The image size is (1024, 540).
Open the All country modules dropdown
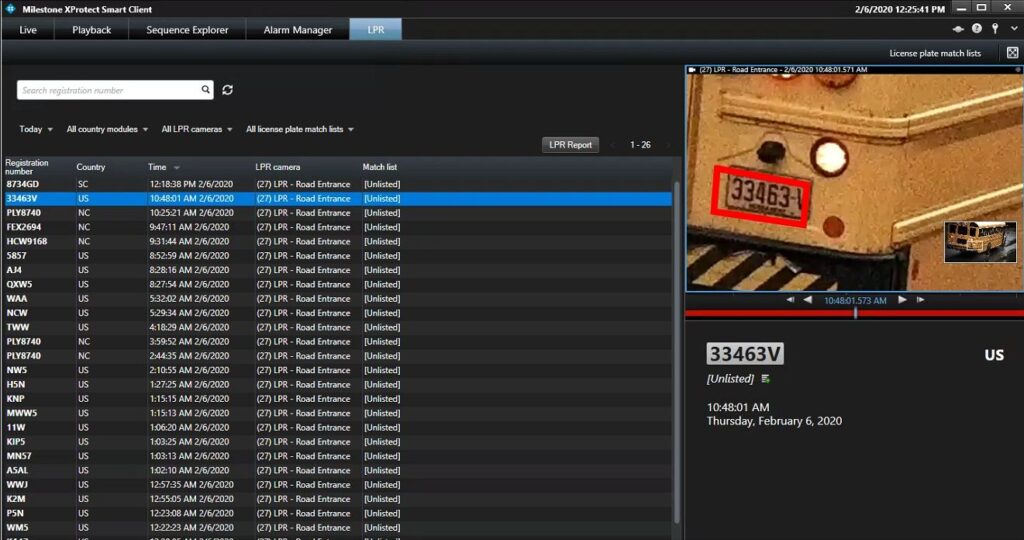pyautogui.click(x=107, y=129)
